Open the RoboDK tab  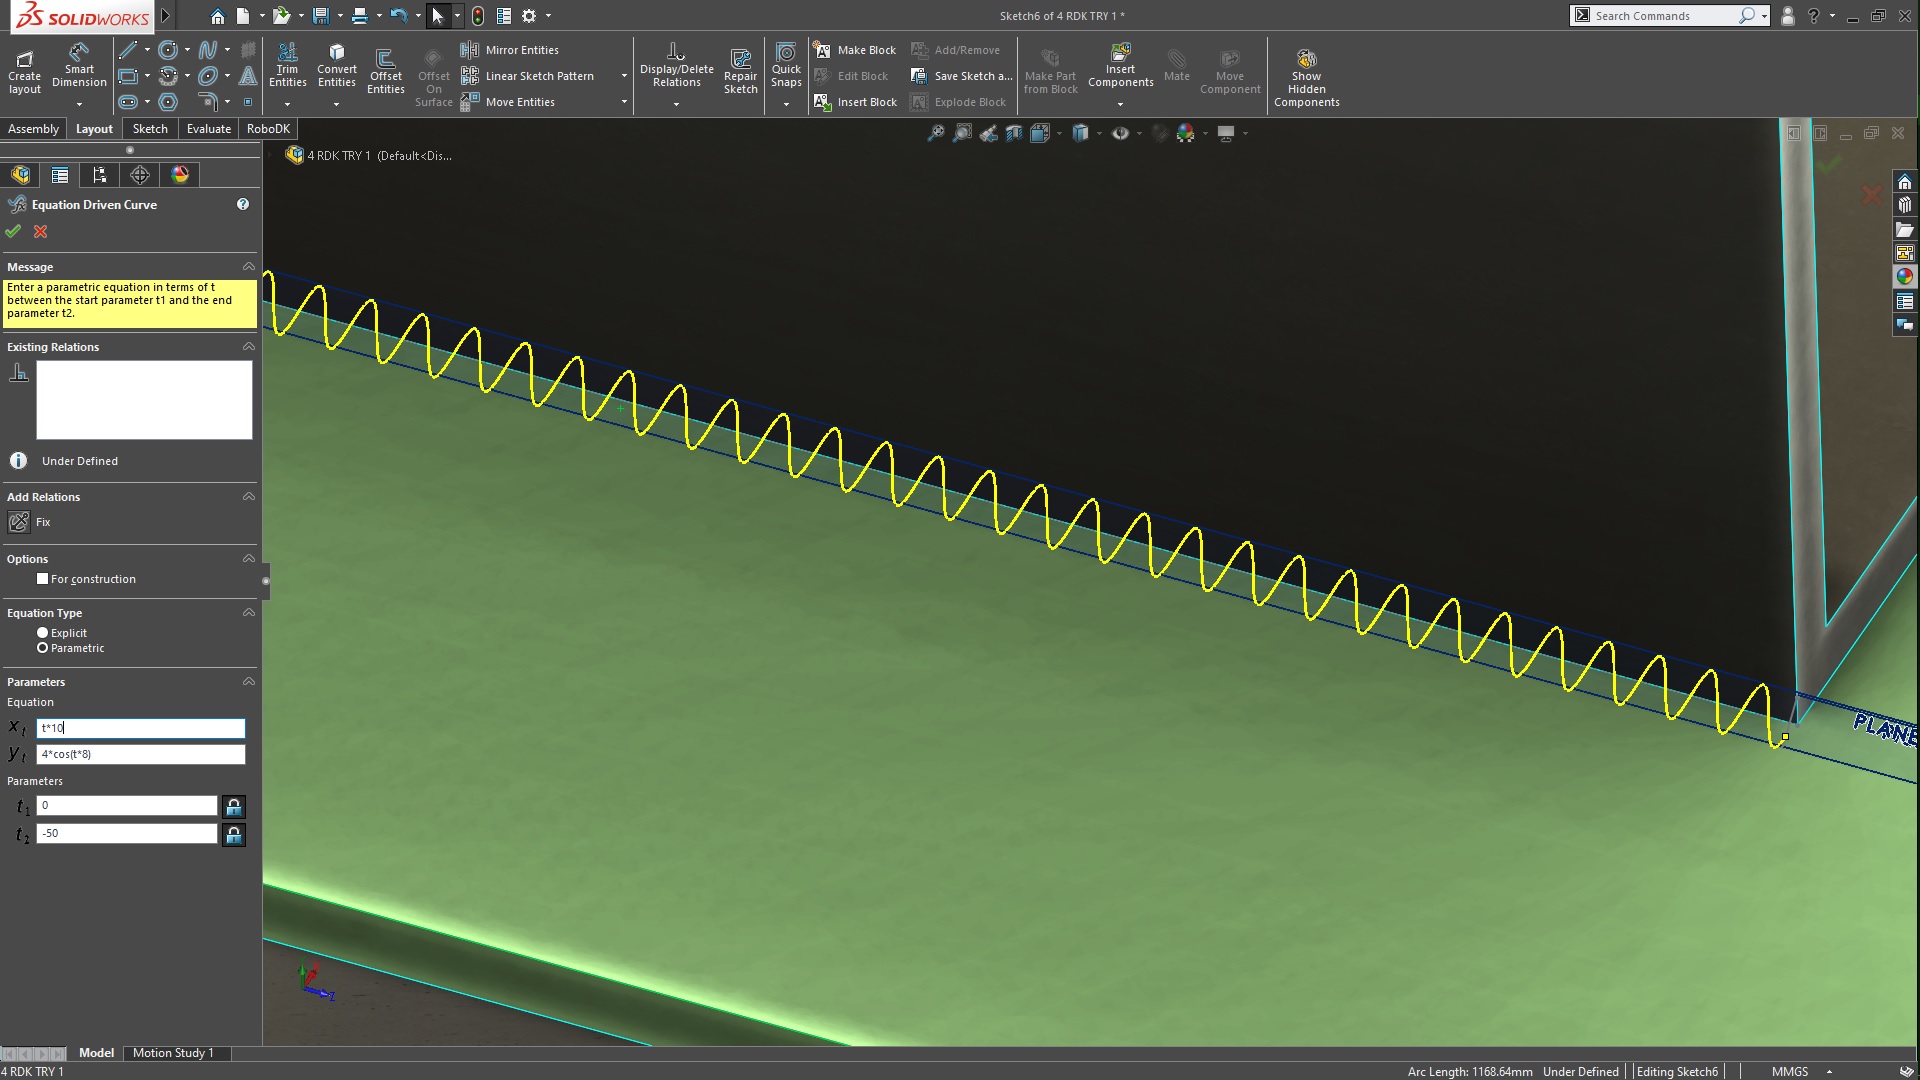[268, 129]
